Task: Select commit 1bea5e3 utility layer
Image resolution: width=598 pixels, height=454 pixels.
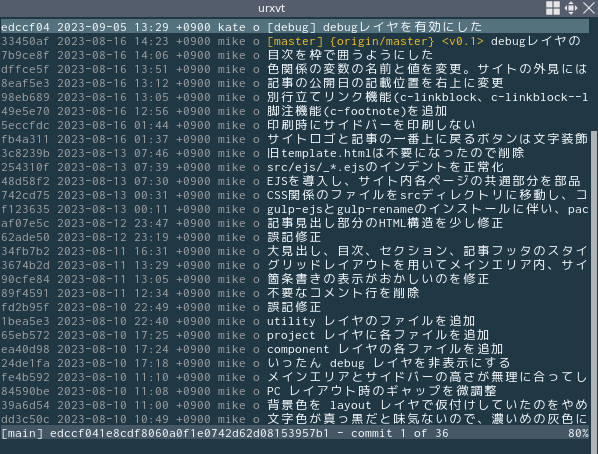Action: (x=295, y=321)
